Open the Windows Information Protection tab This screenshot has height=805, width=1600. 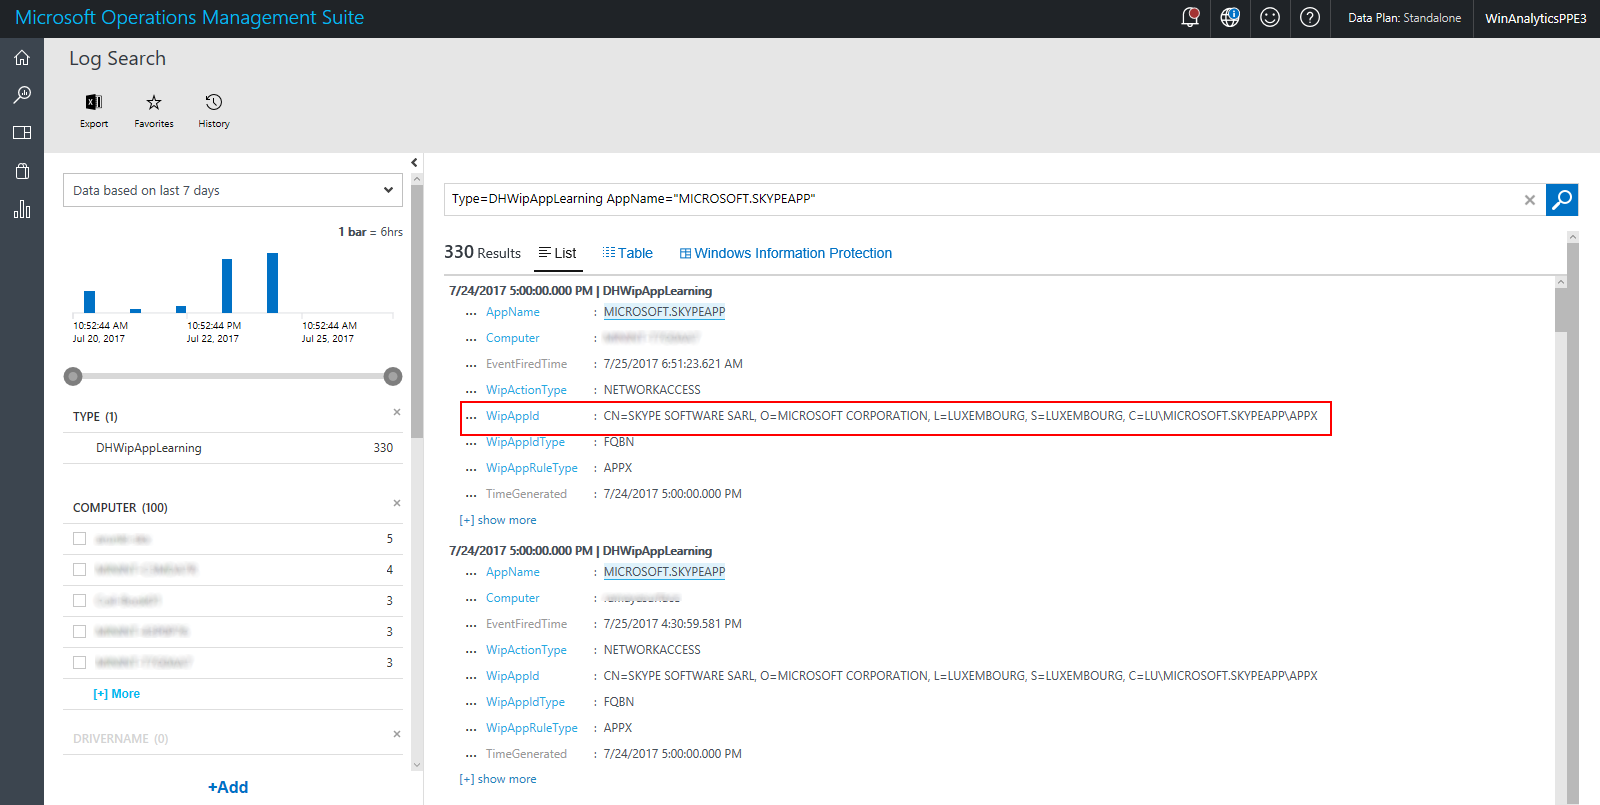coord(786,253)
